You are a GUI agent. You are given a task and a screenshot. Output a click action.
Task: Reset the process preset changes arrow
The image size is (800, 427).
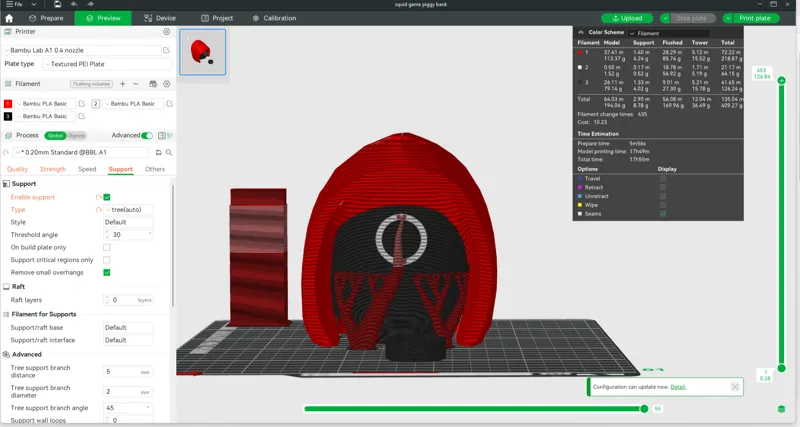(x=6, y=153)
